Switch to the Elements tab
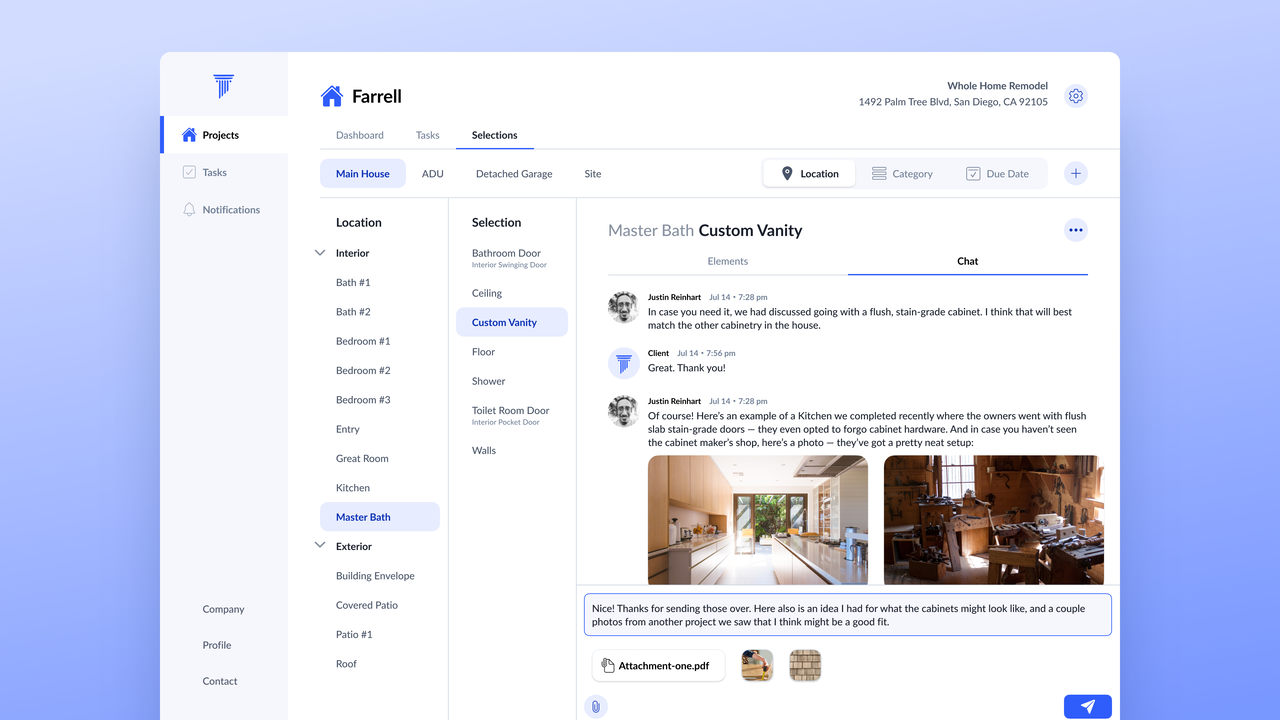The width and height of the screenshot is (1280, 720). 727,261
